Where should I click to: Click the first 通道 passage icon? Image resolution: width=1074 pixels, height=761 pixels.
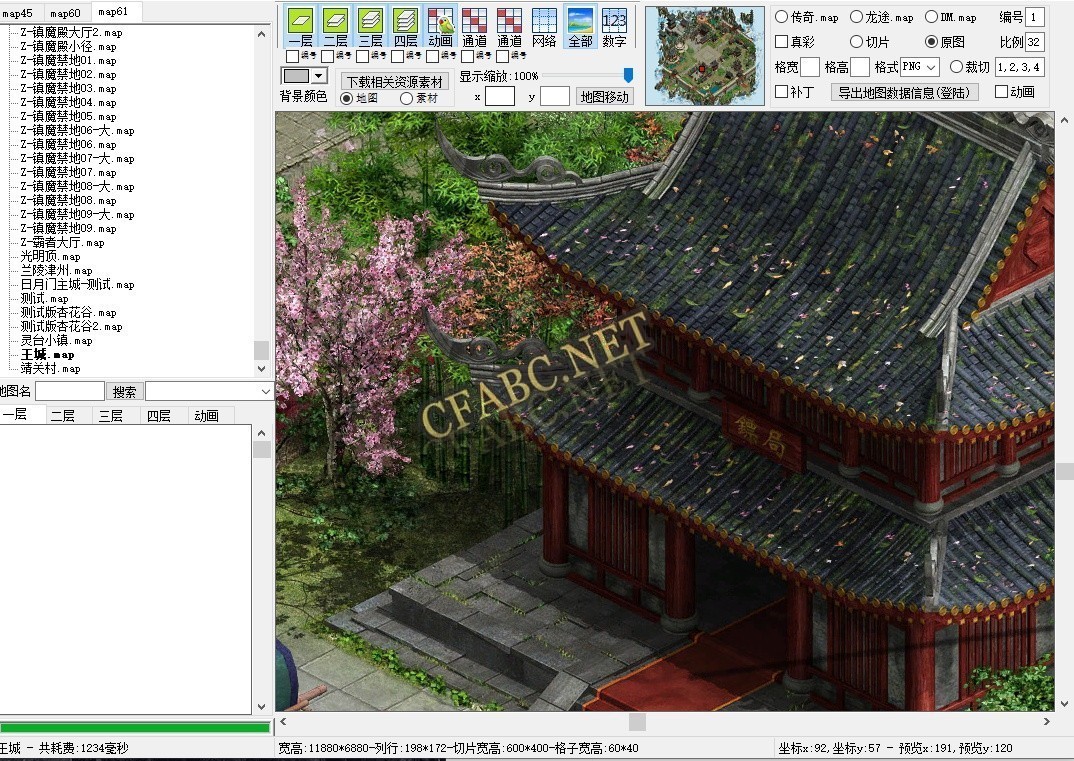tap(475, 27)
